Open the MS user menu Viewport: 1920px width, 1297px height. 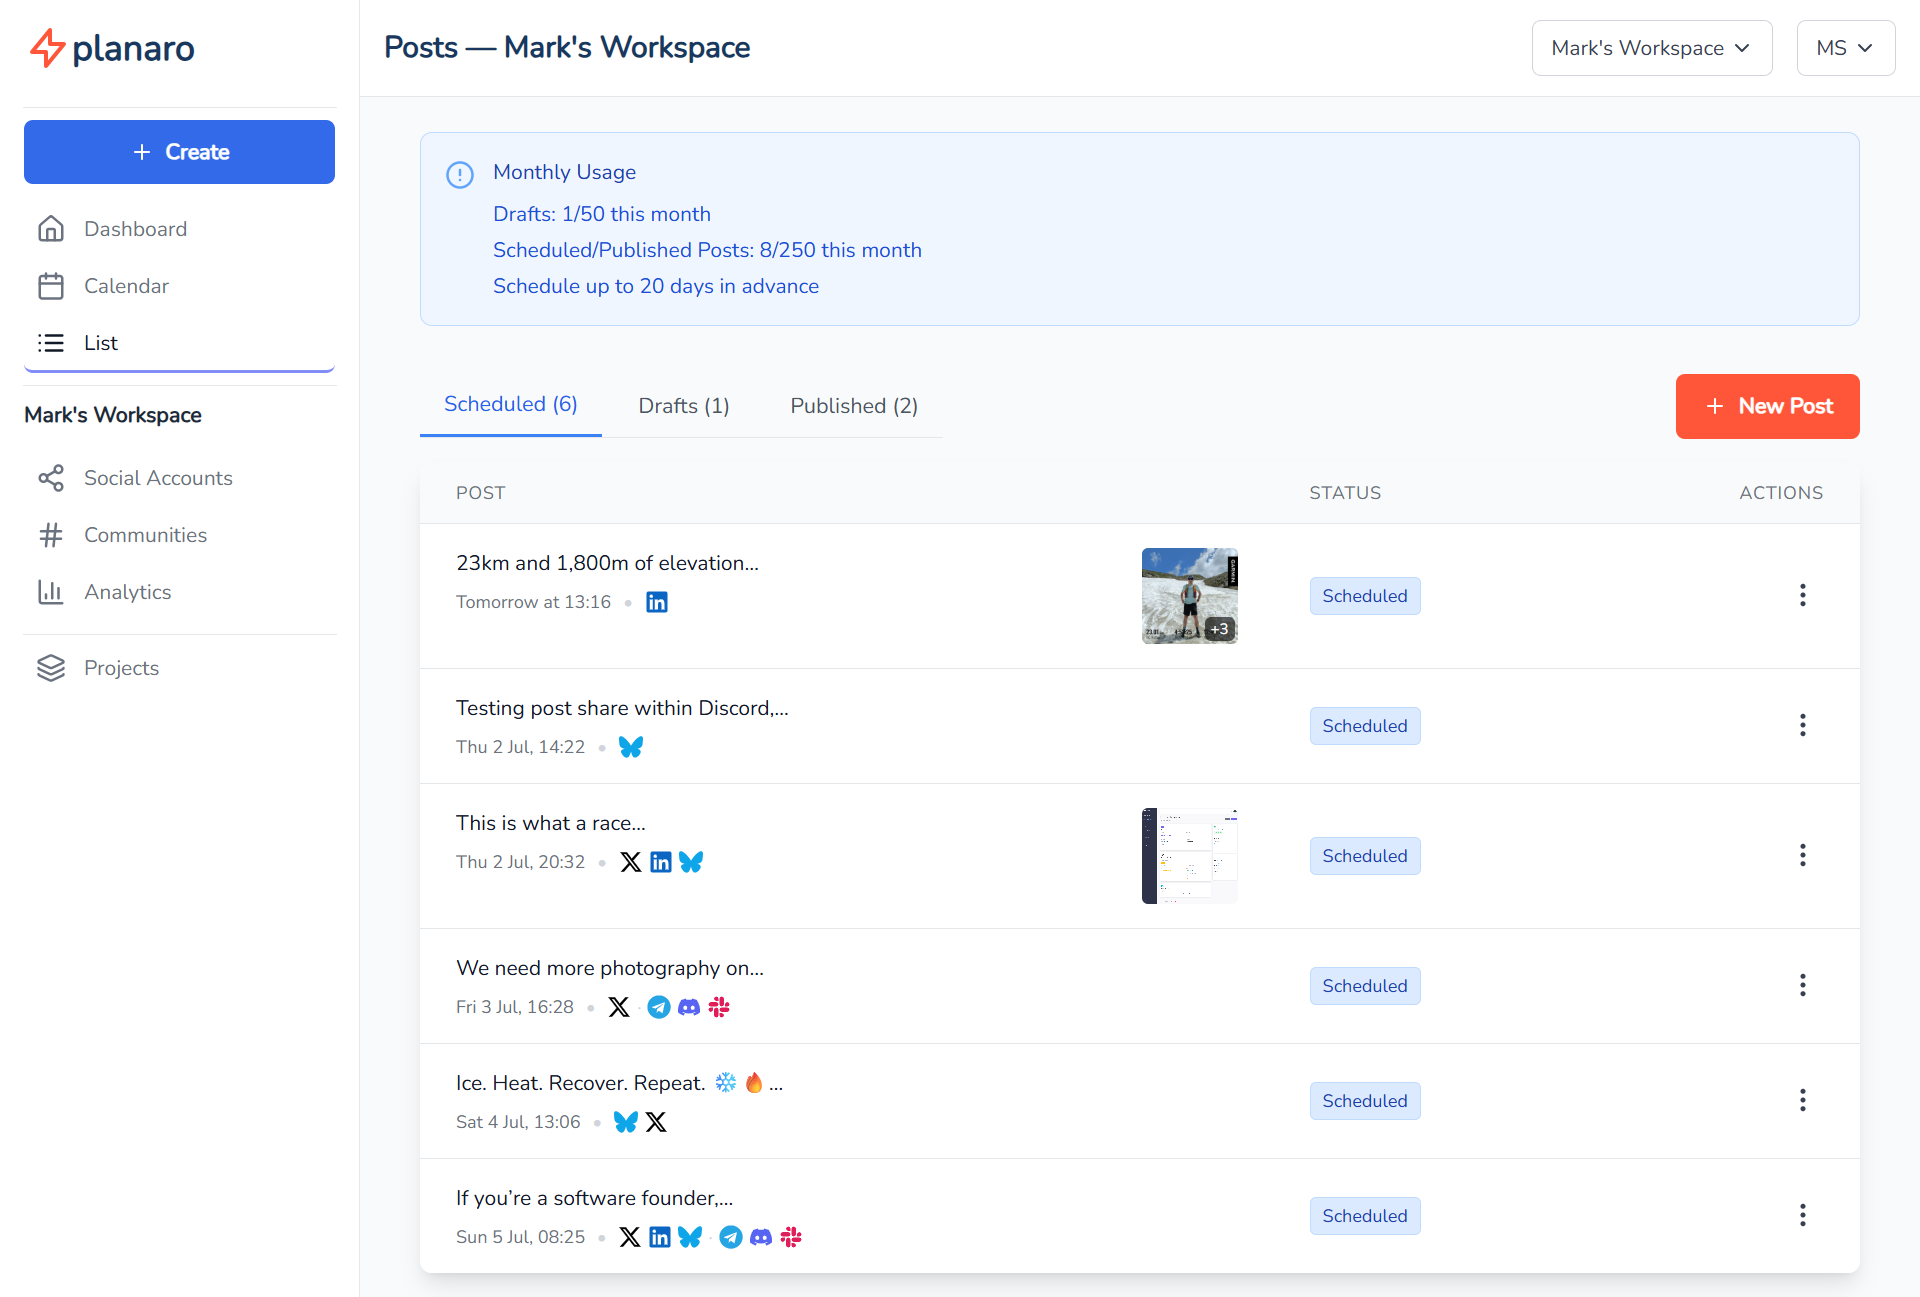(1846, 48)
